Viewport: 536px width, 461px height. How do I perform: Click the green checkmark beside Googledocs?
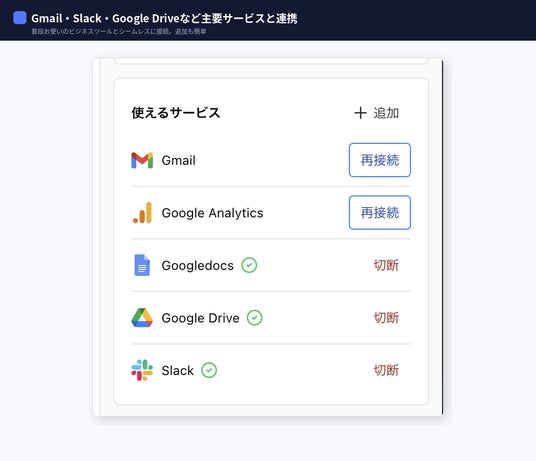point(249,265)
